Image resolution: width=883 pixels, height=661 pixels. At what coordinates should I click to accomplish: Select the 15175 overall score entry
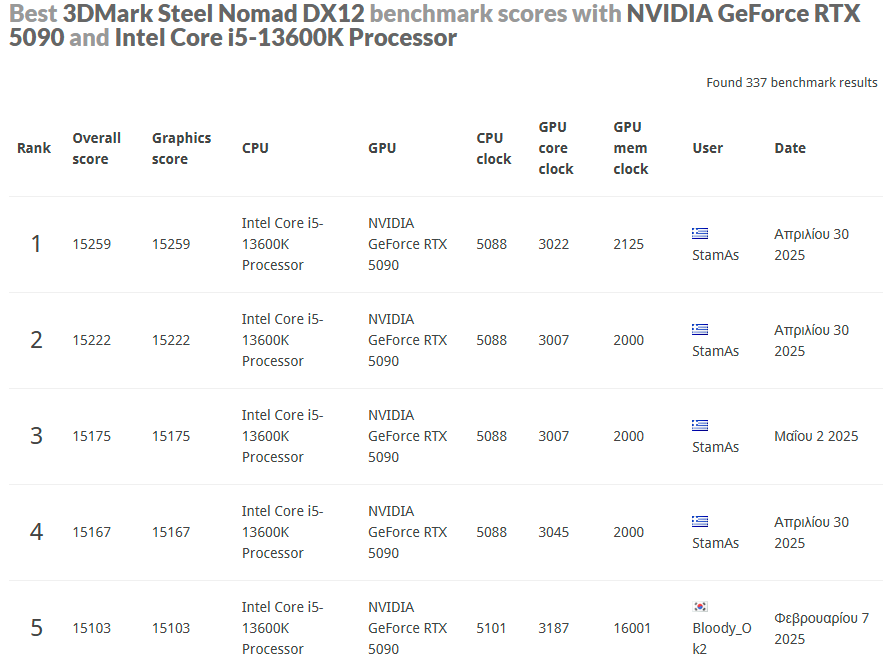click(x=91, y=436)
